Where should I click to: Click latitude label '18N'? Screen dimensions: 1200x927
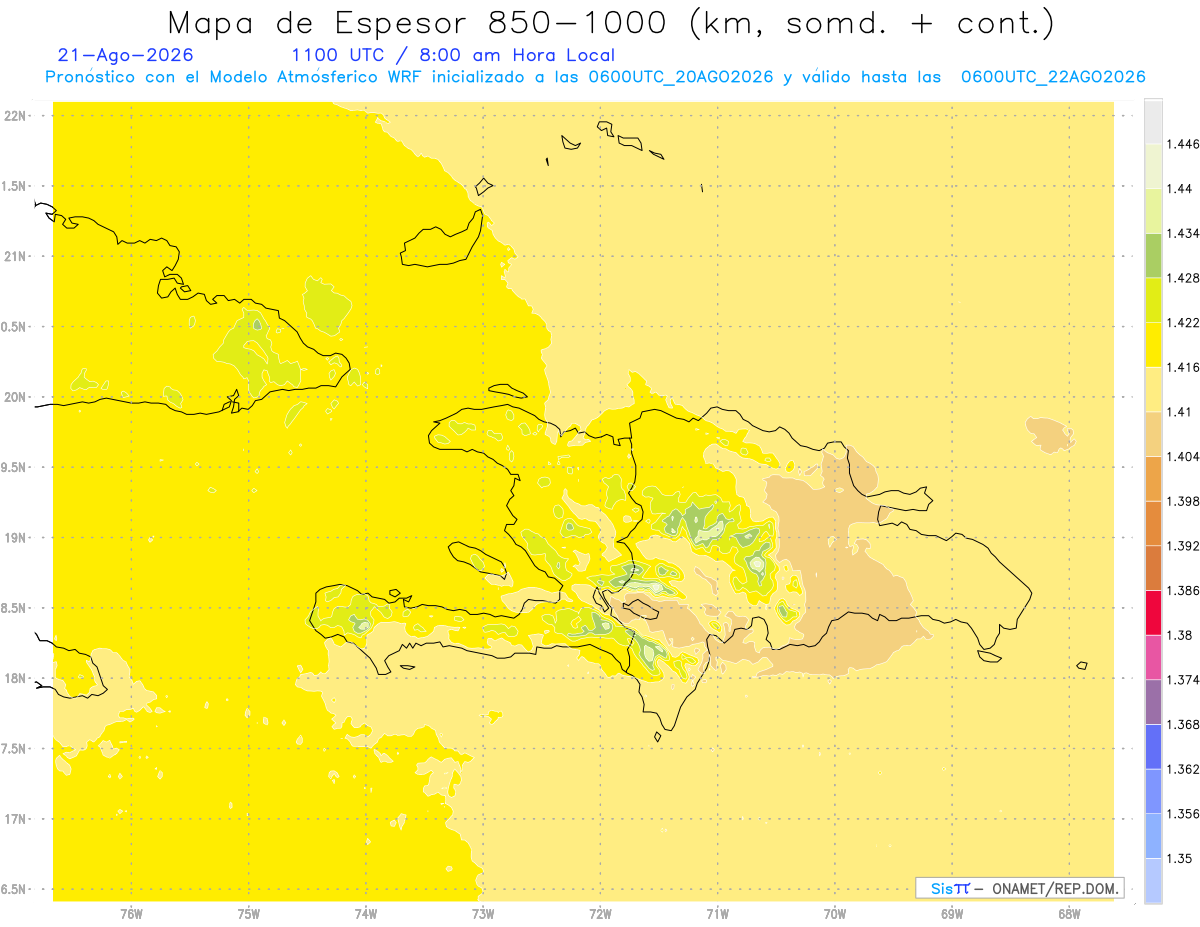coord(15,678)
